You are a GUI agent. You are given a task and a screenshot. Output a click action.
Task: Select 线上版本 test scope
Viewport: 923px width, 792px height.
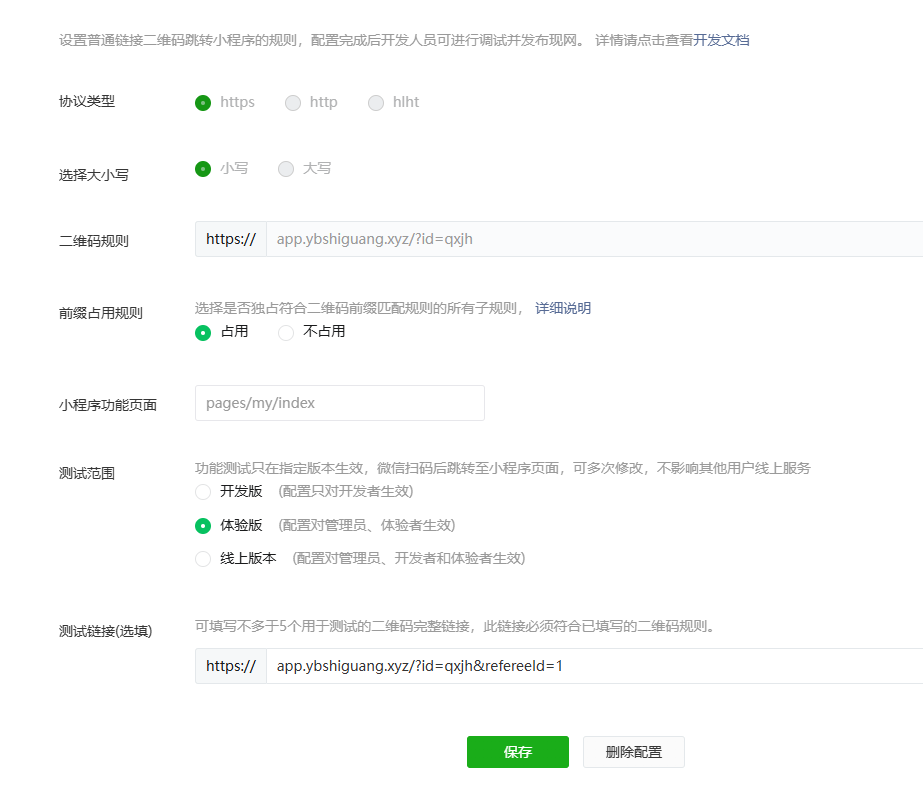(203, 559)
